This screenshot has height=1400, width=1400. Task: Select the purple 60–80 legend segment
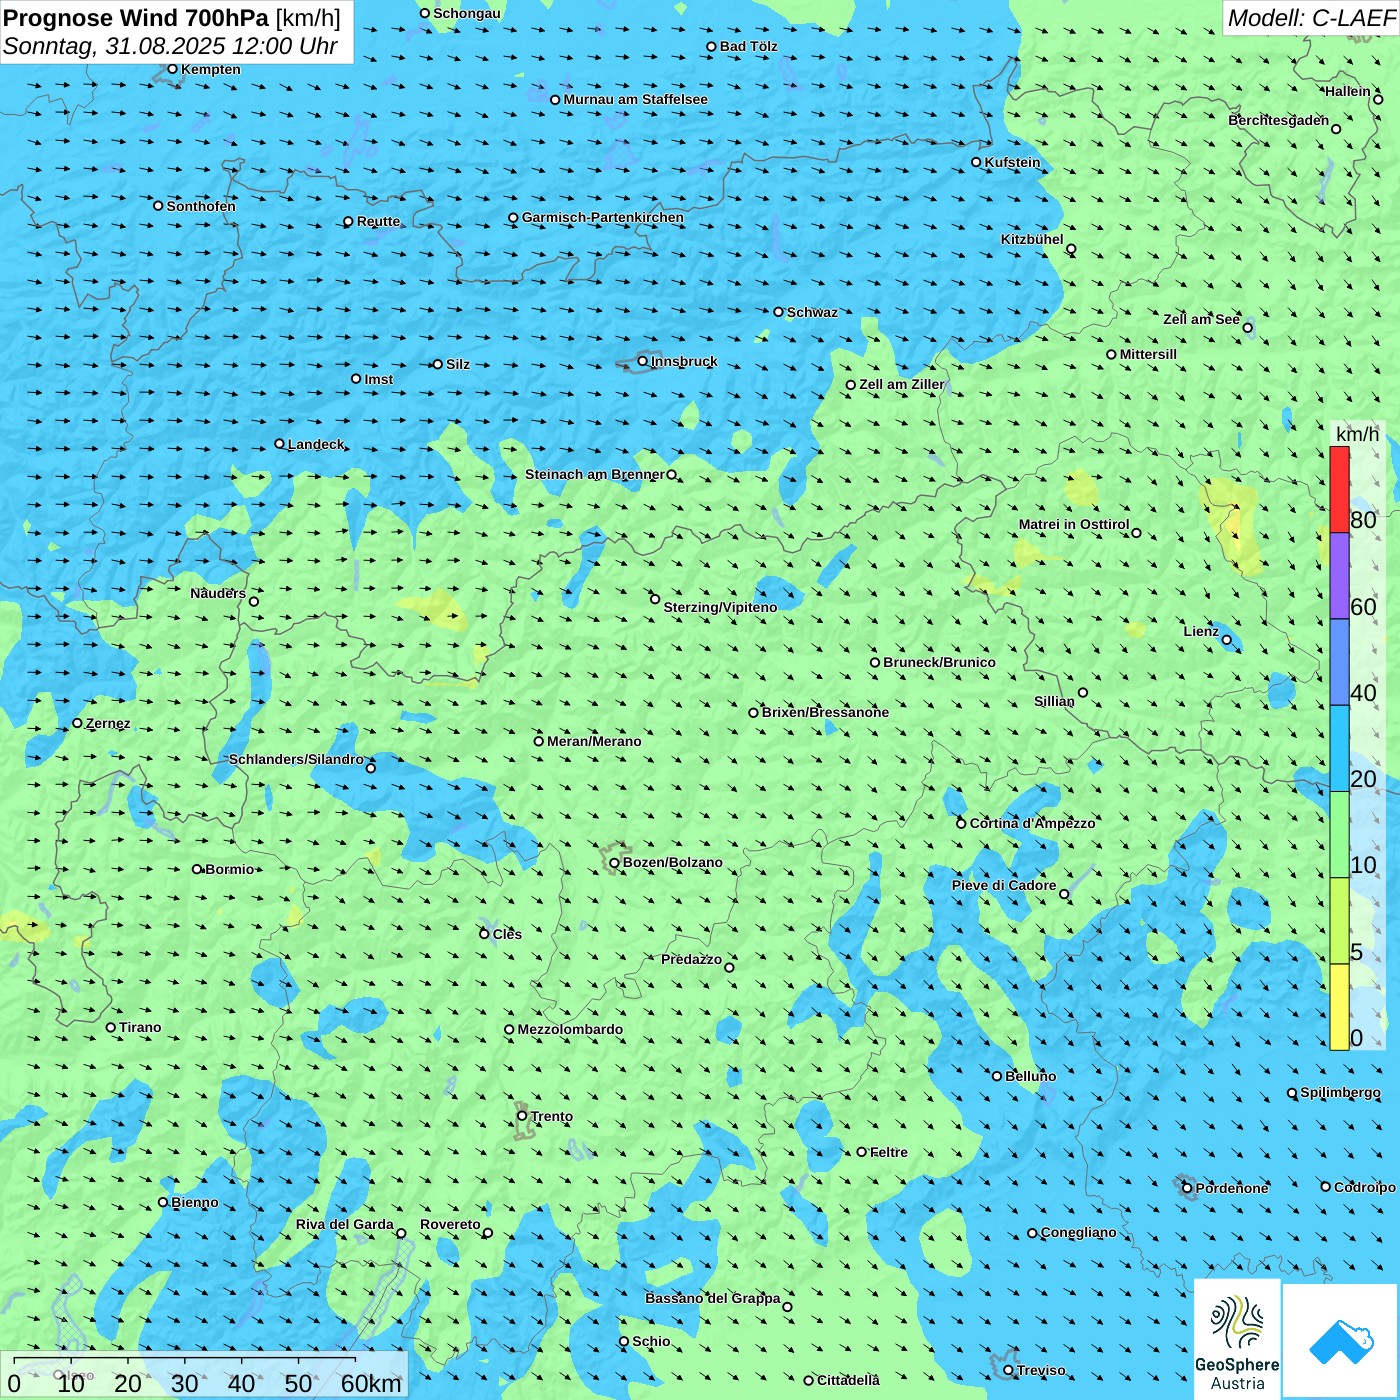(1339, 576)
